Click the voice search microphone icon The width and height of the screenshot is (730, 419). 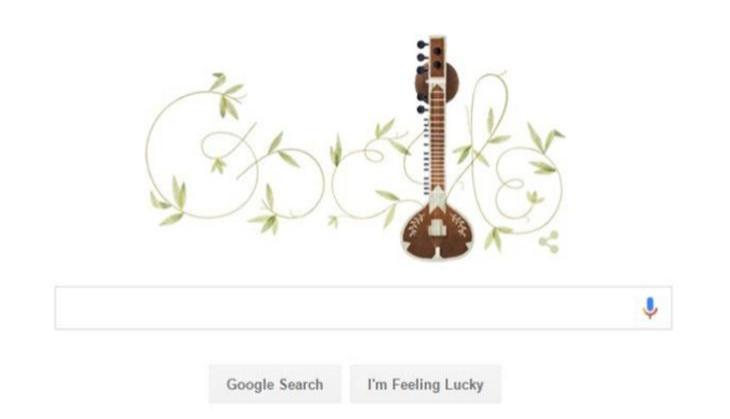(x=650, y=308)
